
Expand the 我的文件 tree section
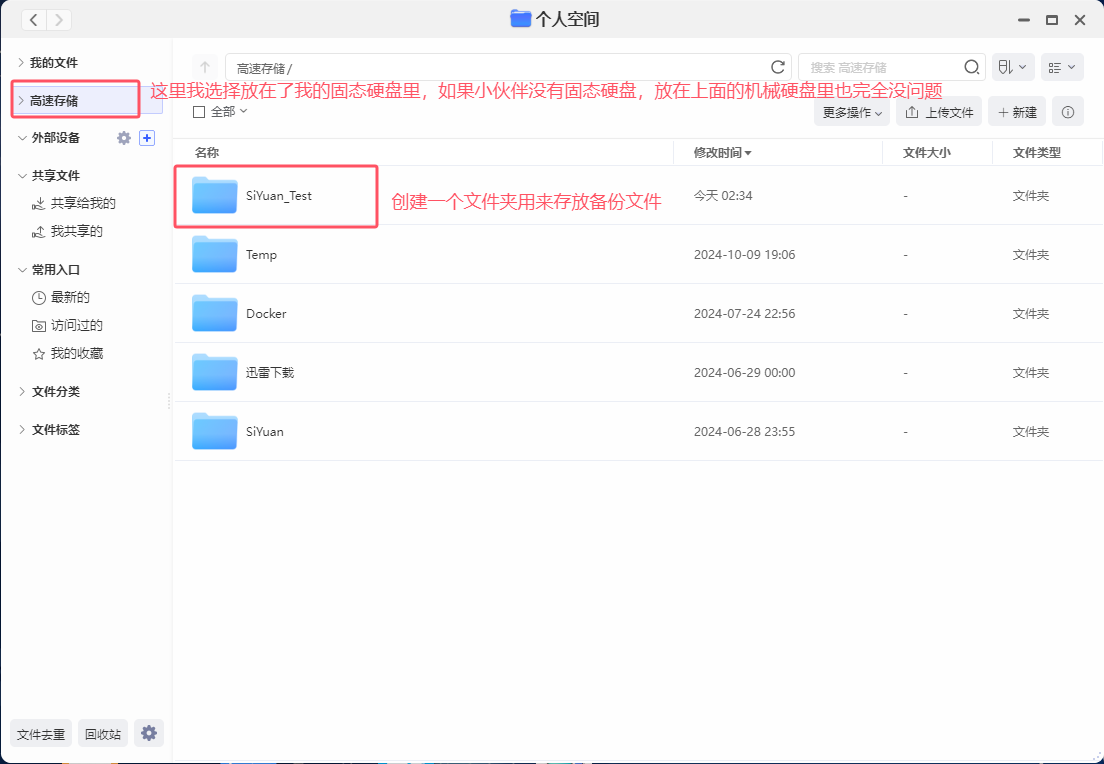22,62
